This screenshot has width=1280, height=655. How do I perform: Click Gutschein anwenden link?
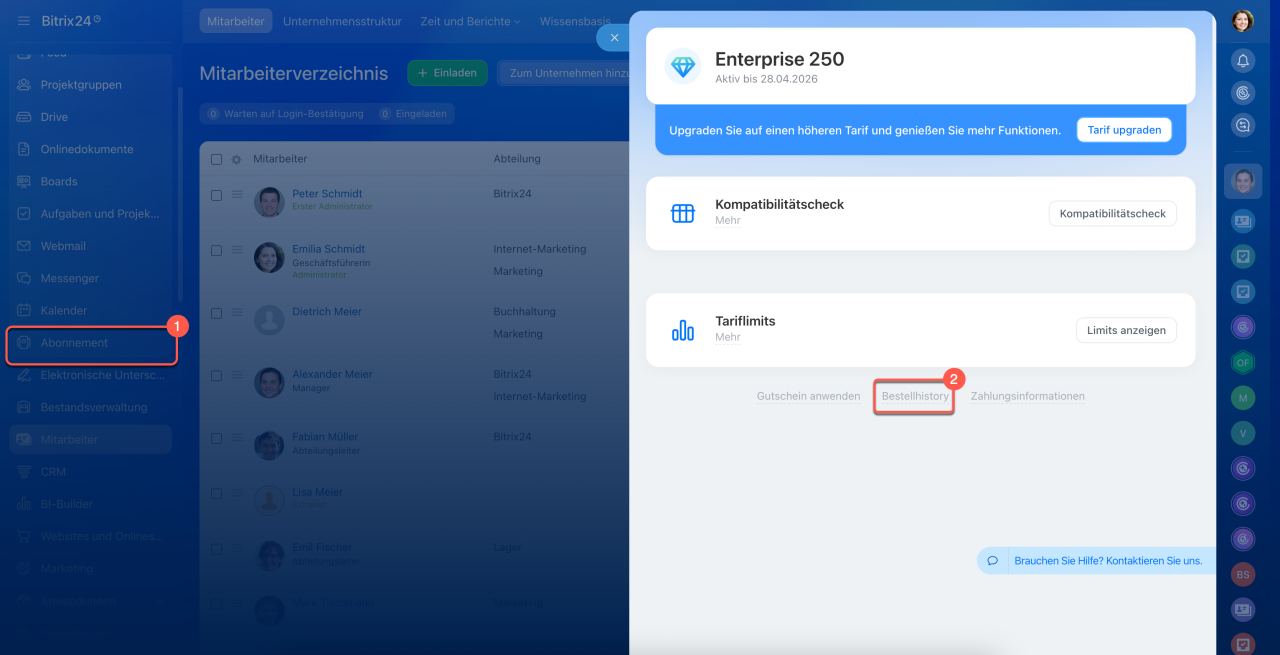pyautogui.click(x=808, y=396)
